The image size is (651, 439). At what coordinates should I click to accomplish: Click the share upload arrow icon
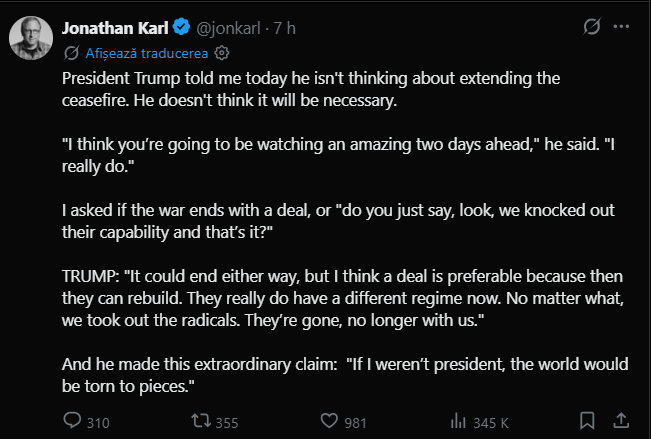point(621,421)
